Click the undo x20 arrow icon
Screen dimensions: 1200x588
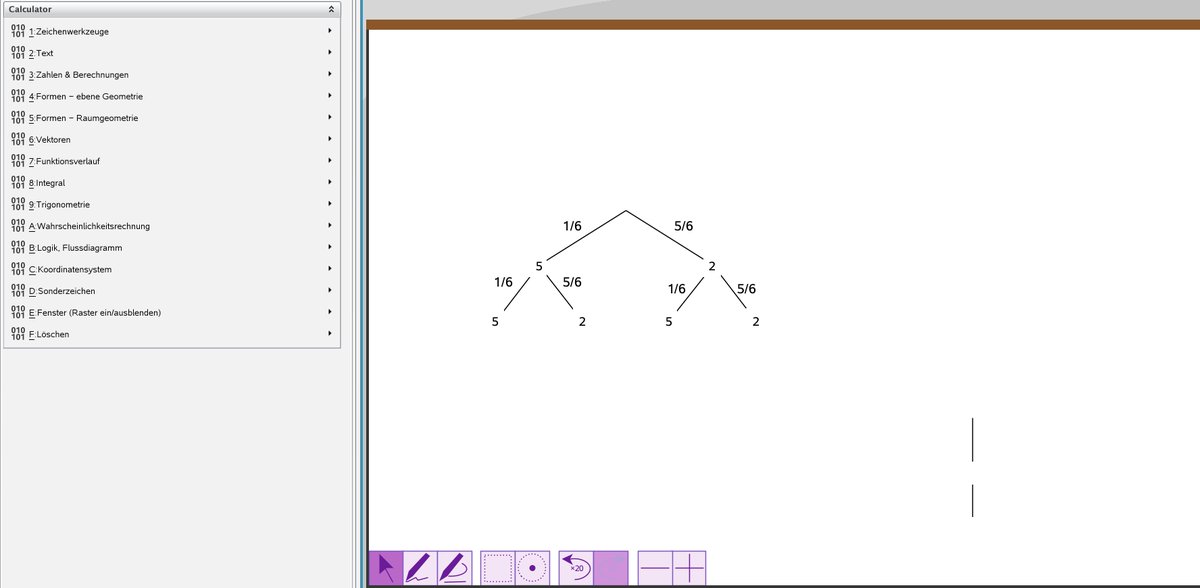(x=575, y=567)
